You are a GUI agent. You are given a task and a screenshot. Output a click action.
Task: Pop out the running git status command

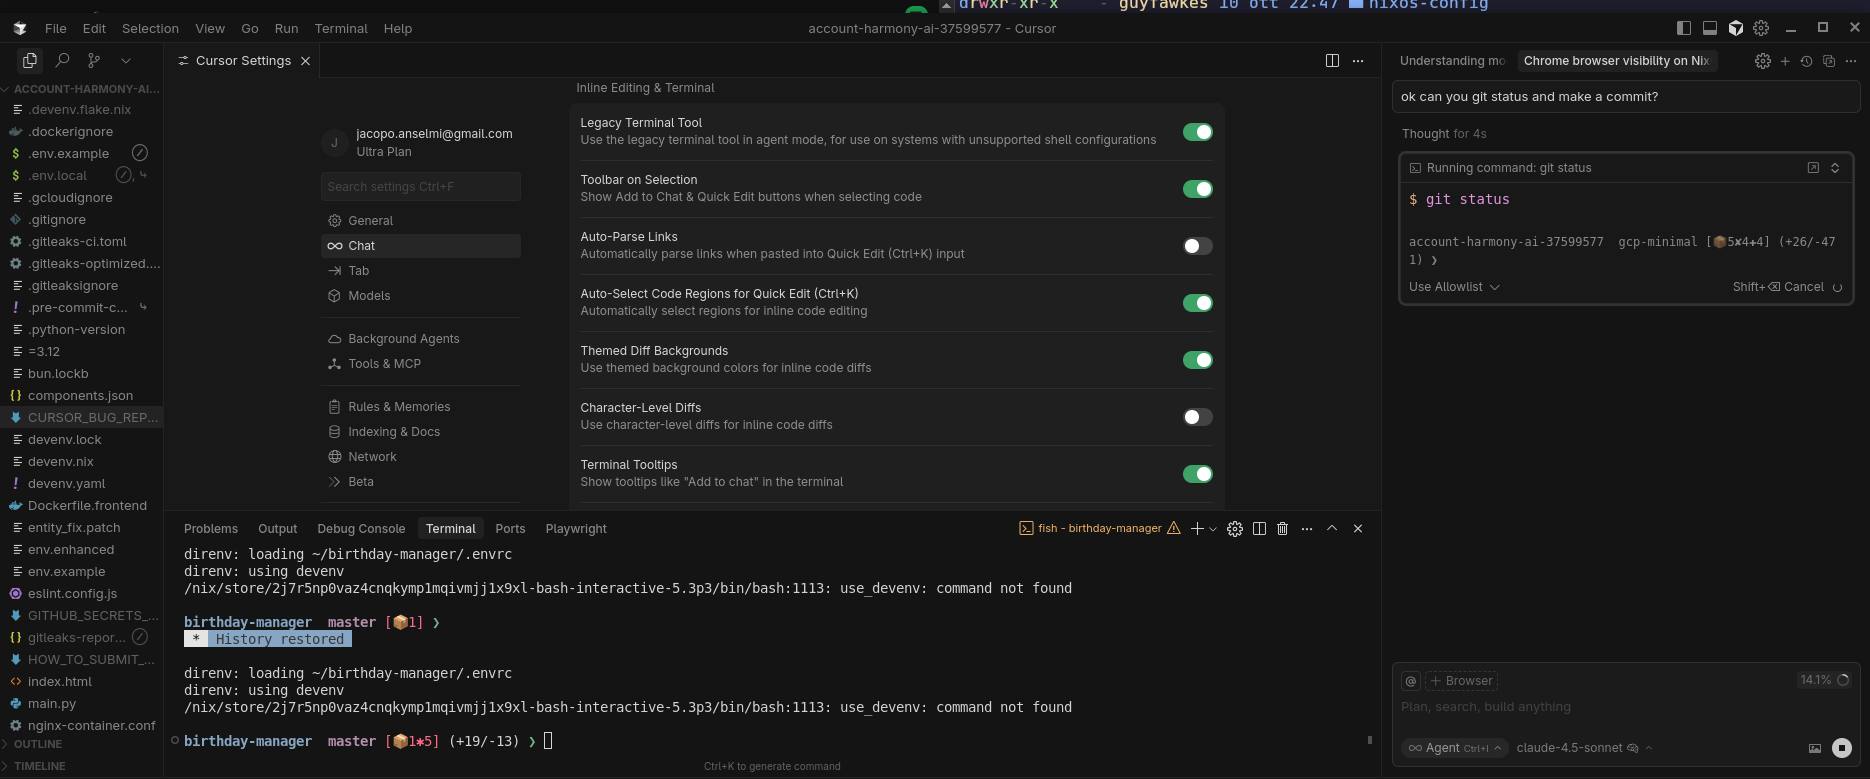[1813, 168]
